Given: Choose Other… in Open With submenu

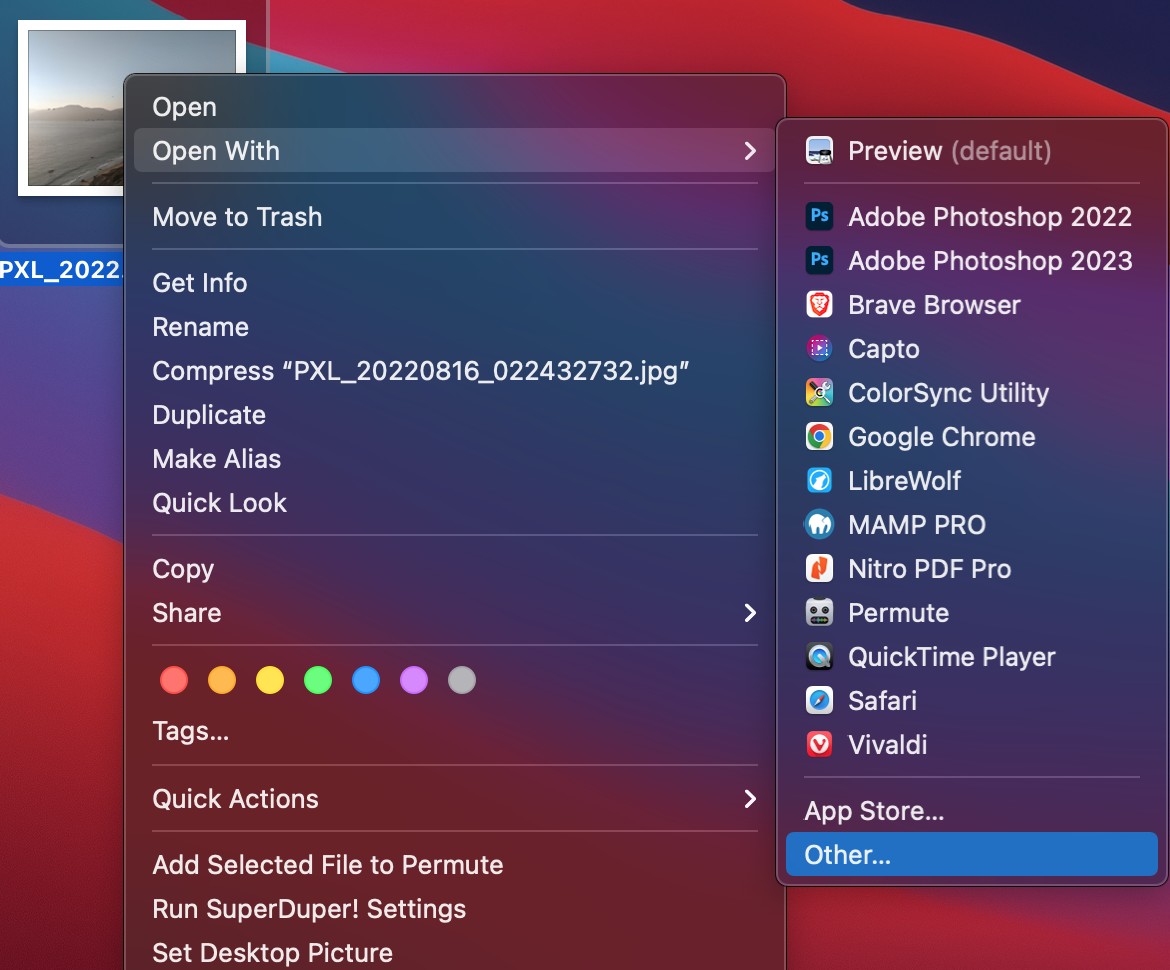Looking at the screenshot, I should click(x=972, y=854).
